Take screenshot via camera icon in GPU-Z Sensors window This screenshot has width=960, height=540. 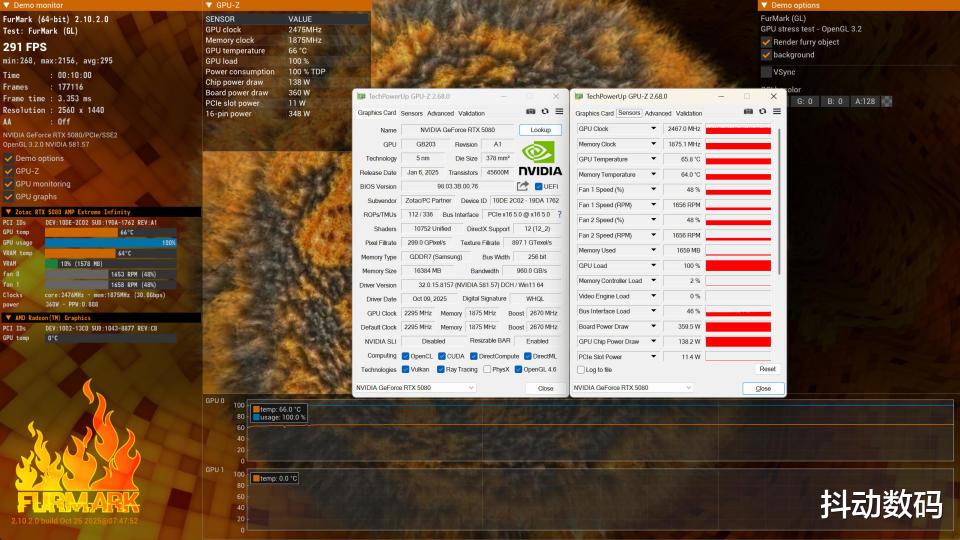tap(748, 111)
